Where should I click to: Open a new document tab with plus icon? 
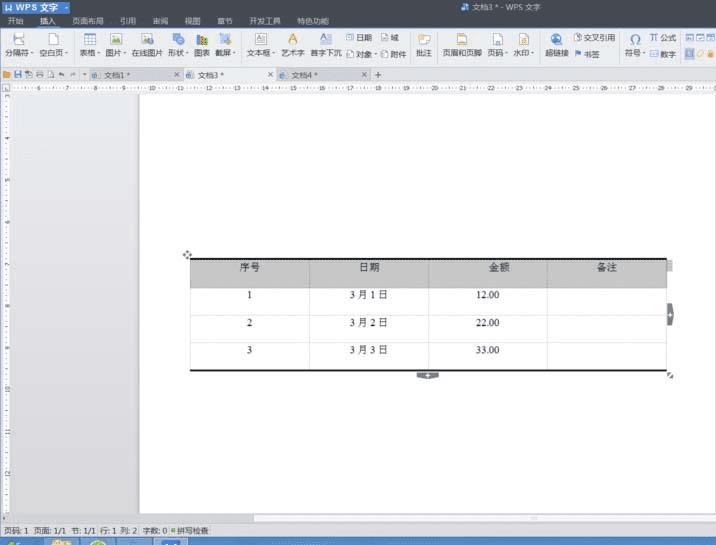coord(378,75)
